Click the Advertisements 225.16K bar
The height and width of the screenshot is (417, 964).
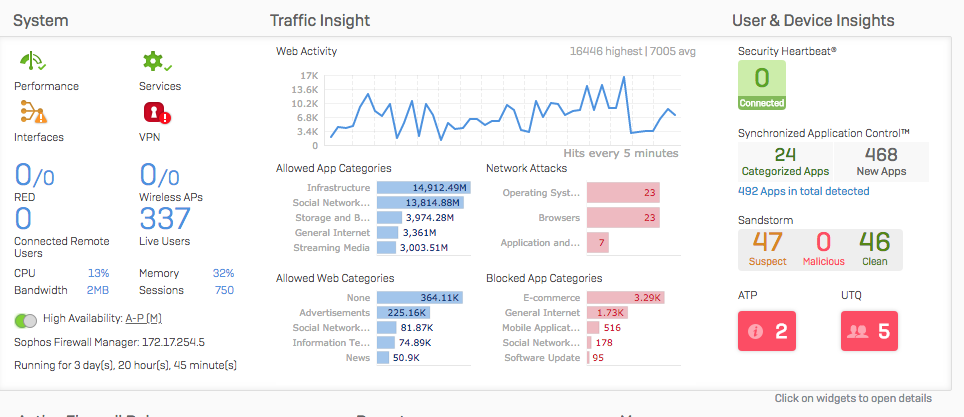pyautogui.click(x=404, y=312)
